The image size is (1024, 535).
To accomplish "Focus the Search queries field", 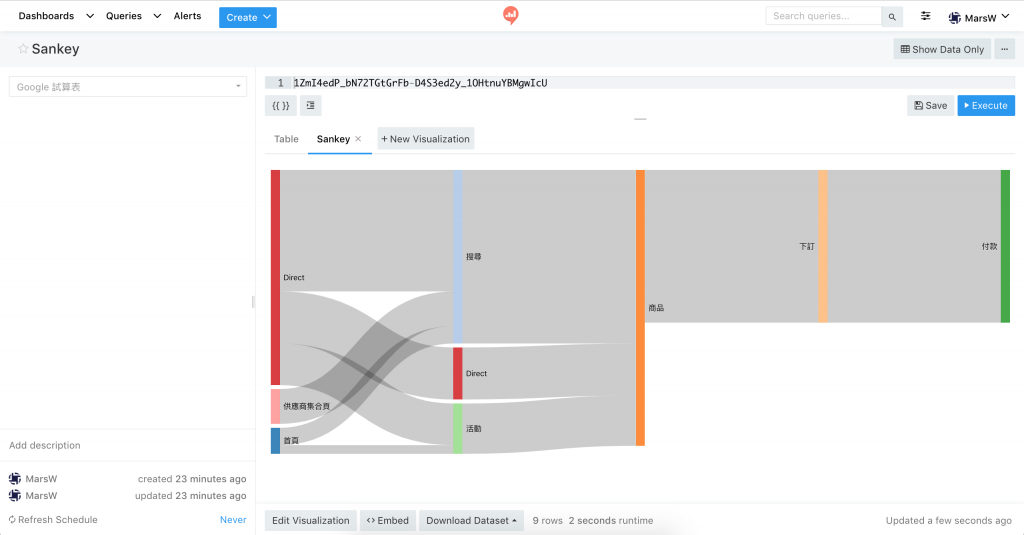I will coord(824,16).
